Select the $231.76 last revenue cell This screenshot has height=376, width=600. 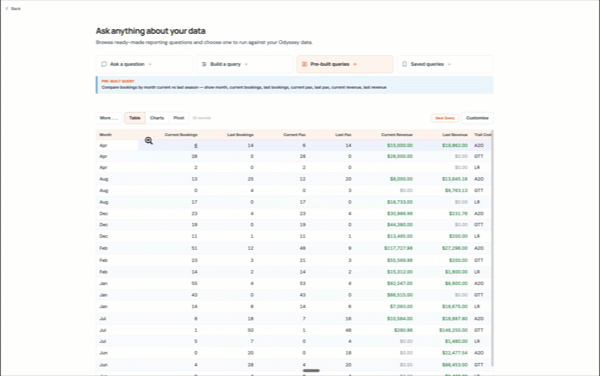[x=458, y=213]
